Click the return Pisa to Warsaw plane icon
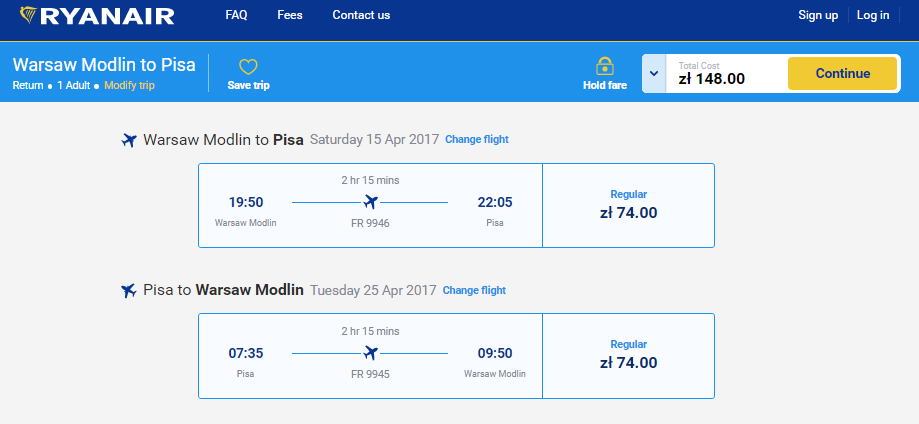This screenshot has height=424, width=919. [x=129, y=291]
